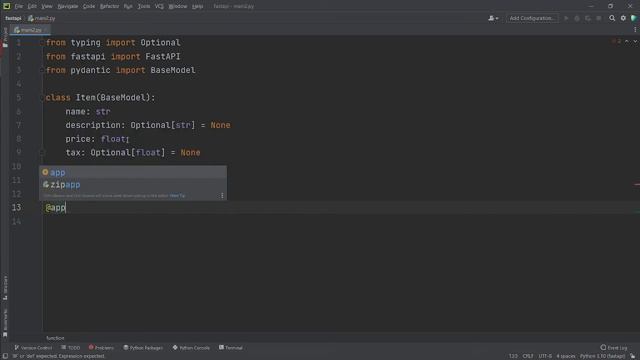
Task: Click the Next Tip link in completion popup
Action: pos(177,196)
